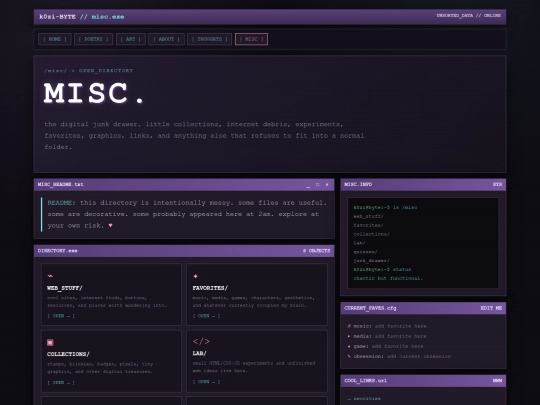Click lab/ in the terminal listing
The image size is (540, 405).
(359, 243)
